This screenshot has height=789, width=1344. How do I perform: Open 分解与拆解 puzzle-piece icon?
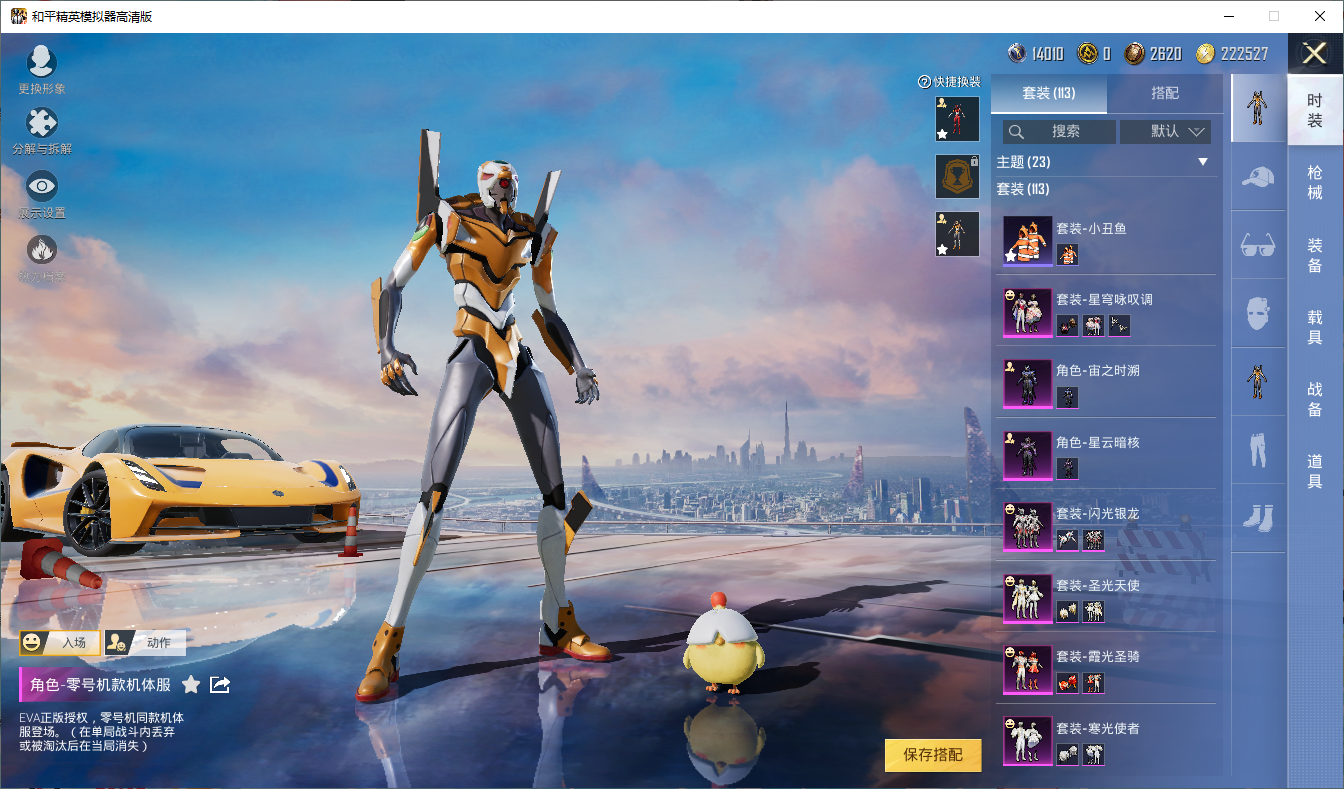point(42,123)
